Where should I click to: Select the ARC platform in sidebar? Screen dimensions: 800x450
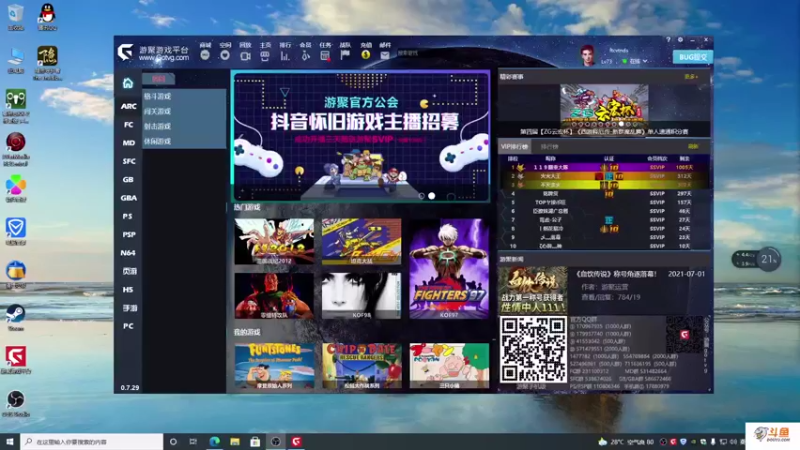(129, 106)
